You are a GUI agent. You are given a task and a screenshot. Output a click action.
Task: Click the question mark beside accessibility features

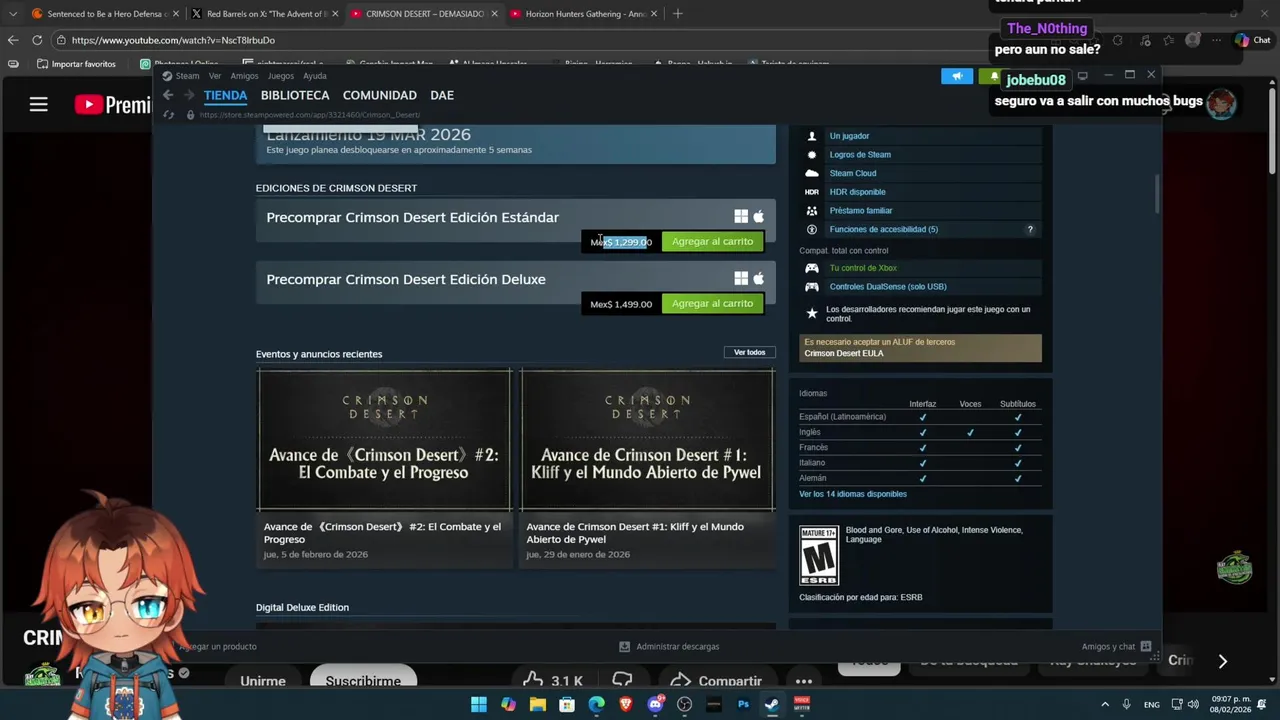[x=1030, y=230]
